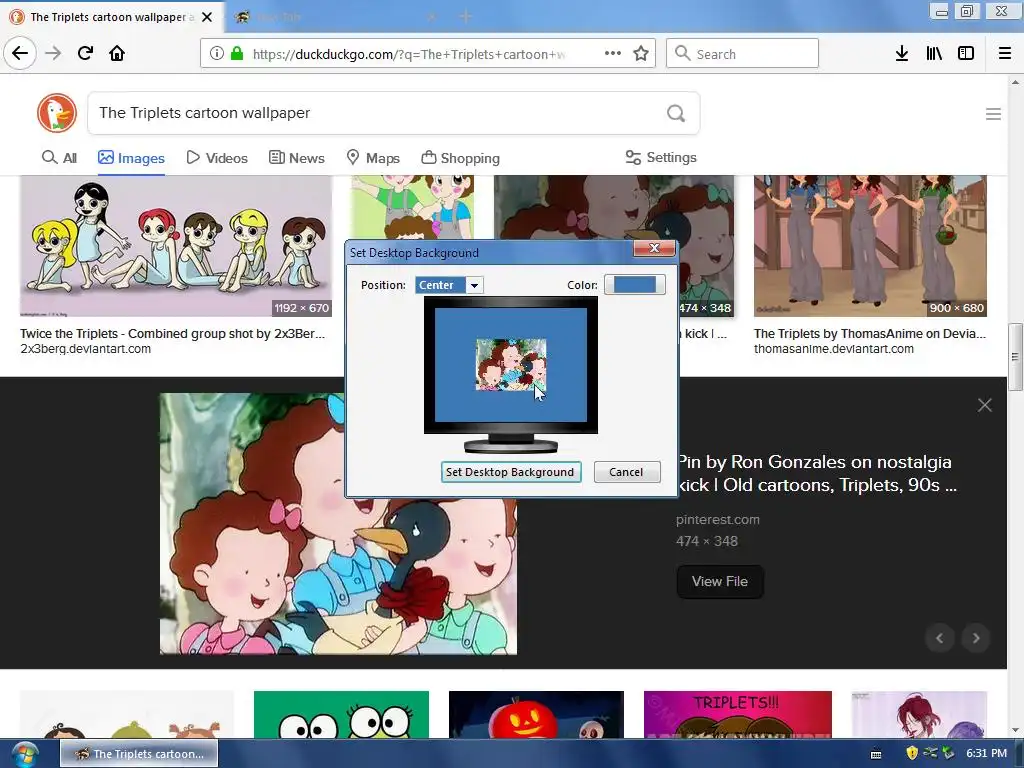Click the large Triplets preview image

coord(338,524)
